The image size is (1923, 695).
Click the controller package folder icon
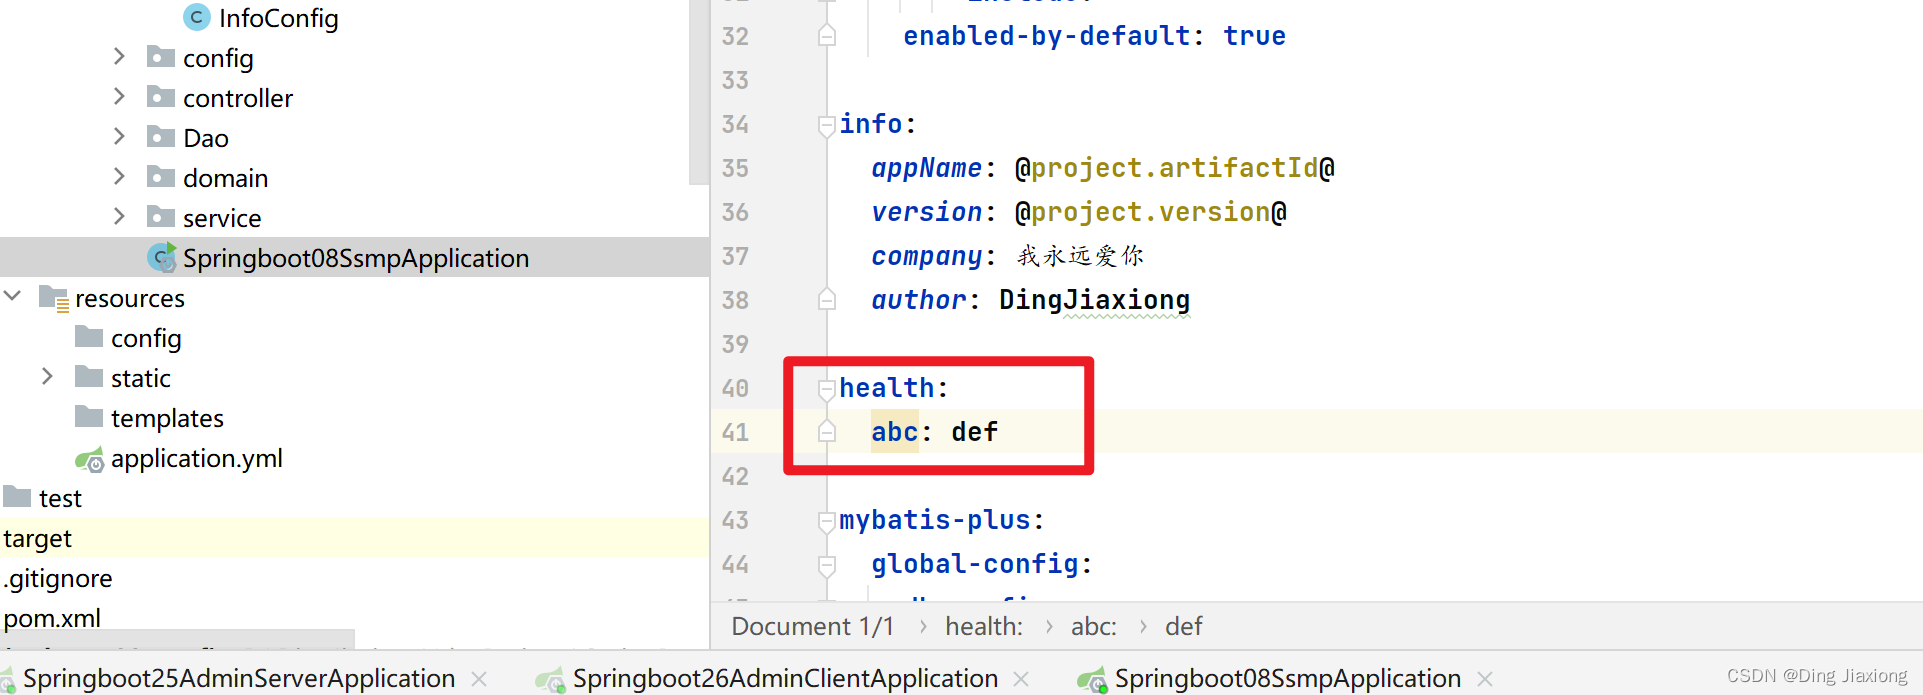click(161, 97)
